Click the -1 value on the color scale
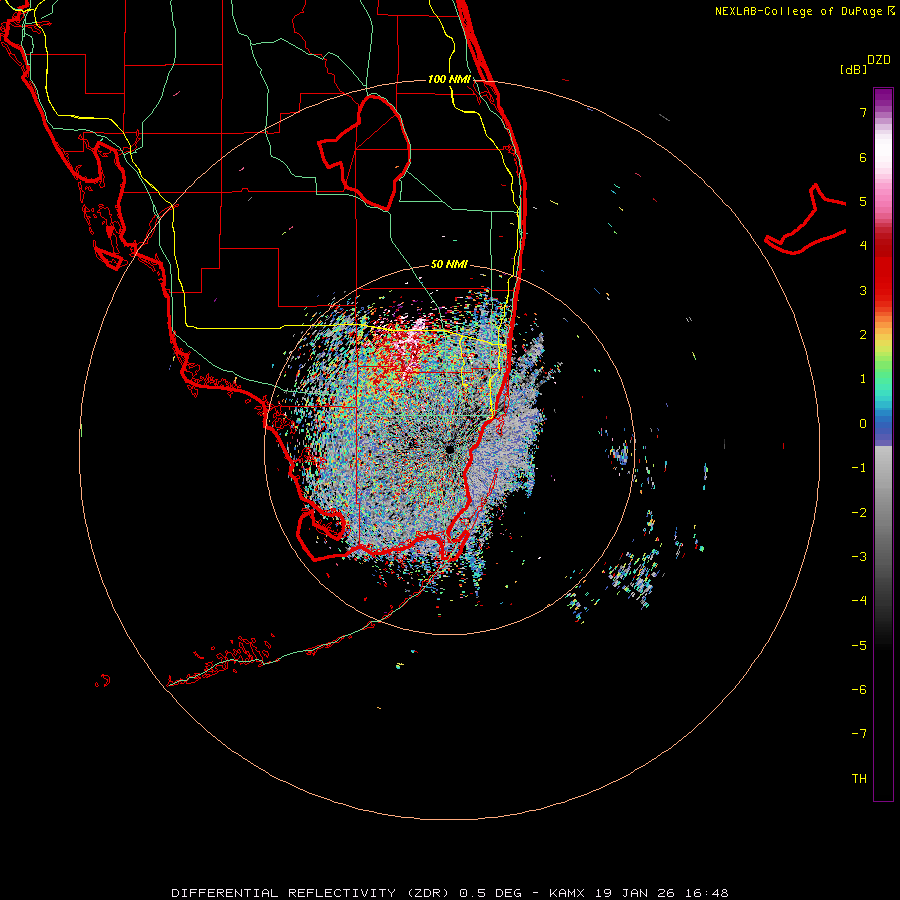The height and width of the screenshot is (900, 900). [x=859, y=468]
